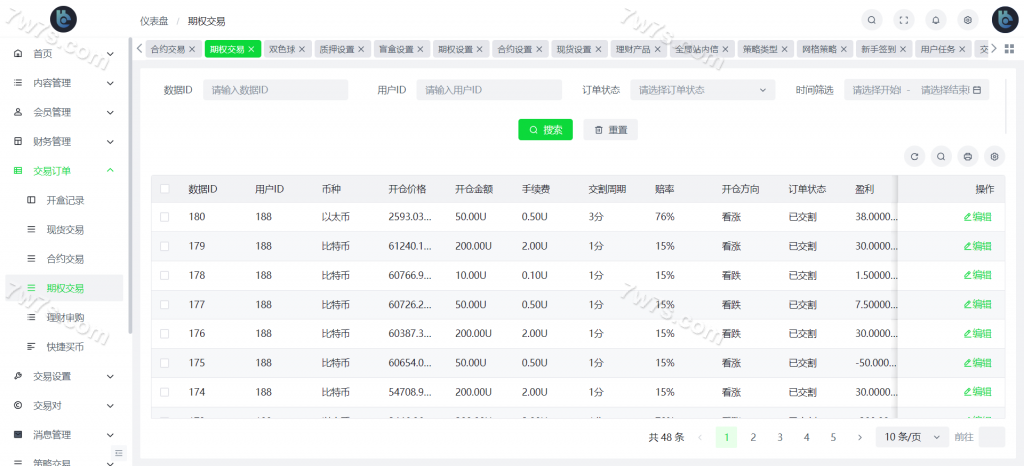
Task: Click the table refresh icon
Action: [x=914, y=156]
